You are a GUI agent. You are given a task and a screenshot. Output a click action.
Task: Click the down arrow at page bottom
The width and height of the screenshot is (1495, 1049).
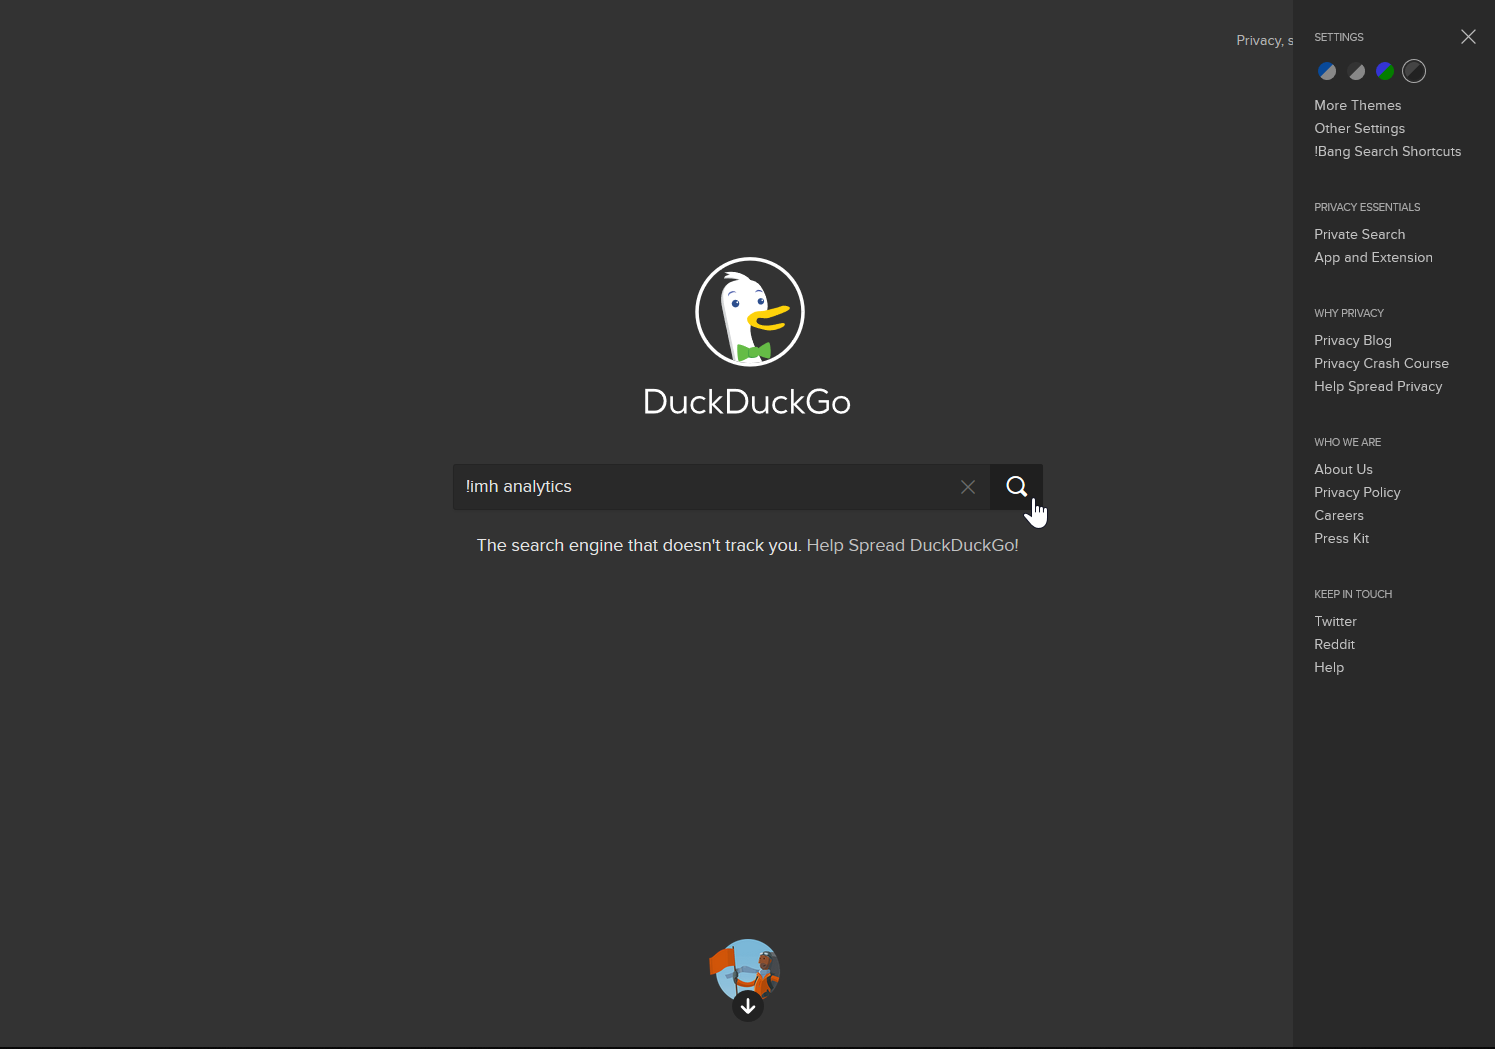coord(748,1006)
